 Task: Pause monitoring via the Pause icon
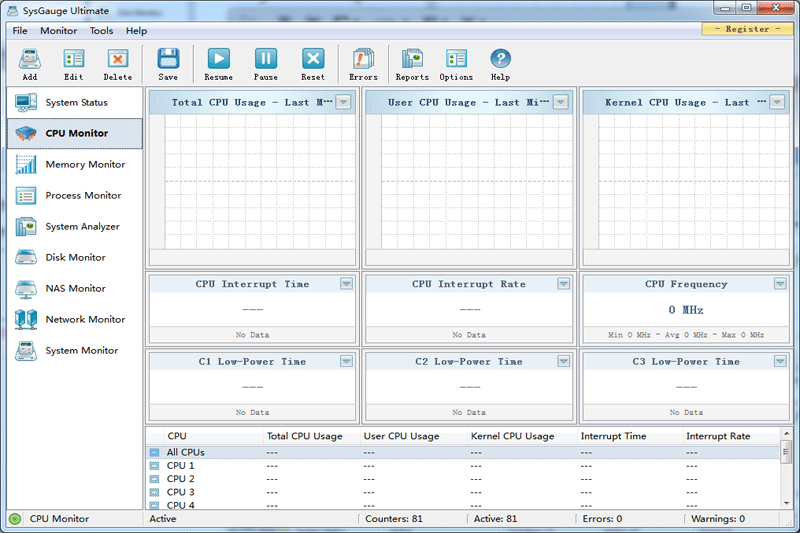pos(266,64)
